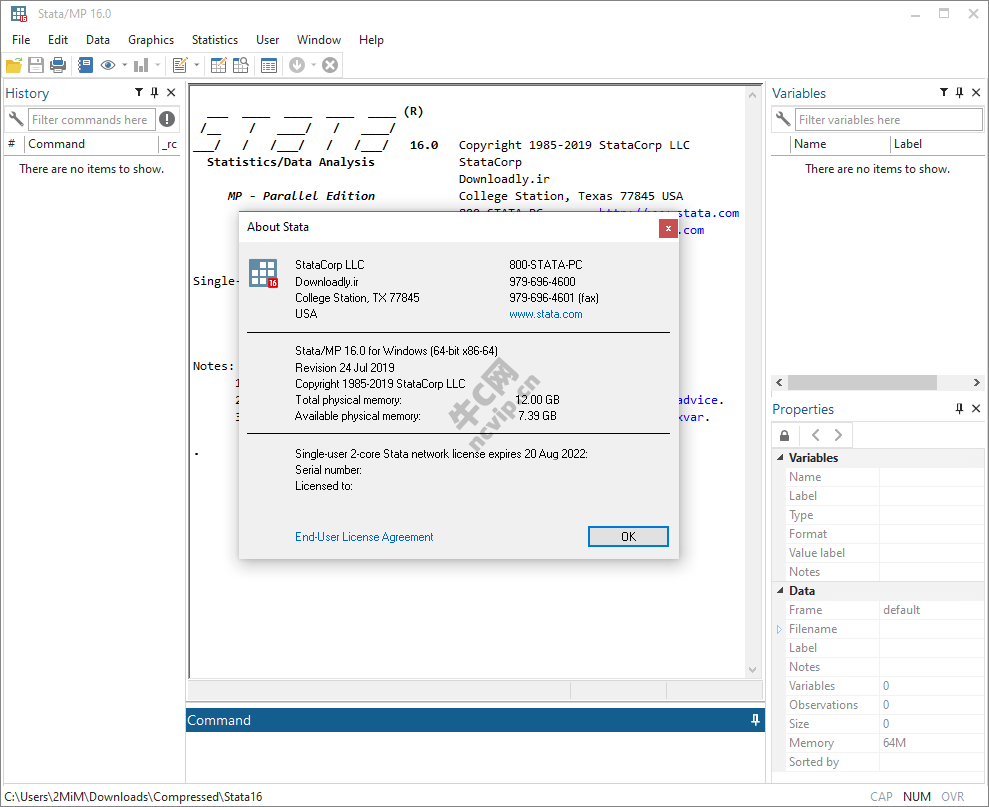The width and height of the screenshot is (989, 807).
Task: Collapse the Variables section in Properties
Action: click(780, 457)
